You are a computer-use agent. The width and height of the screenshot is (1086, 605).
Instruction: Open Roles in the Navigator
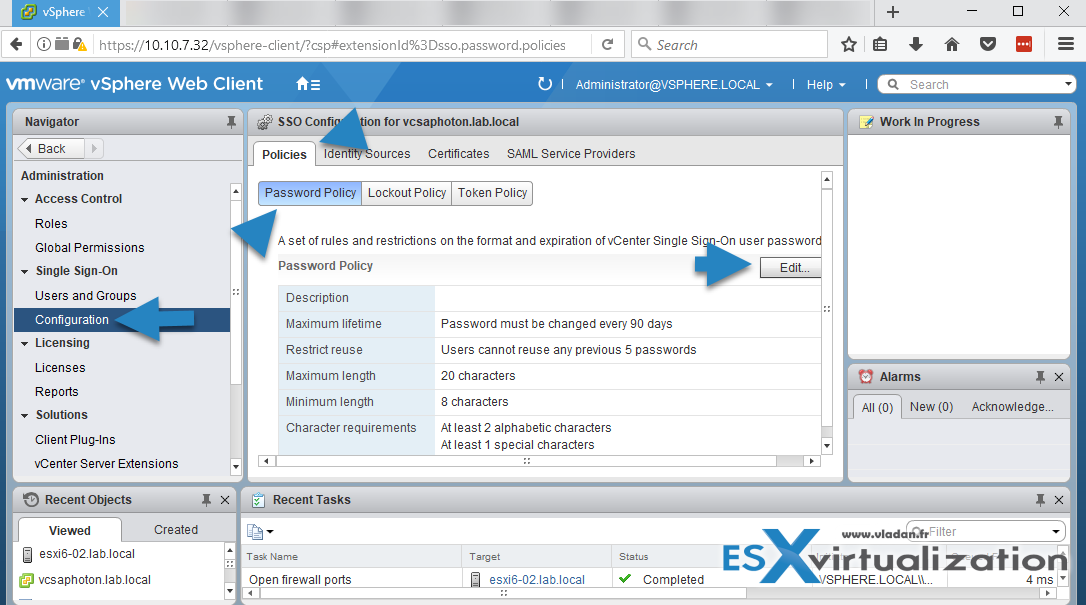click(x=51, y=224)
